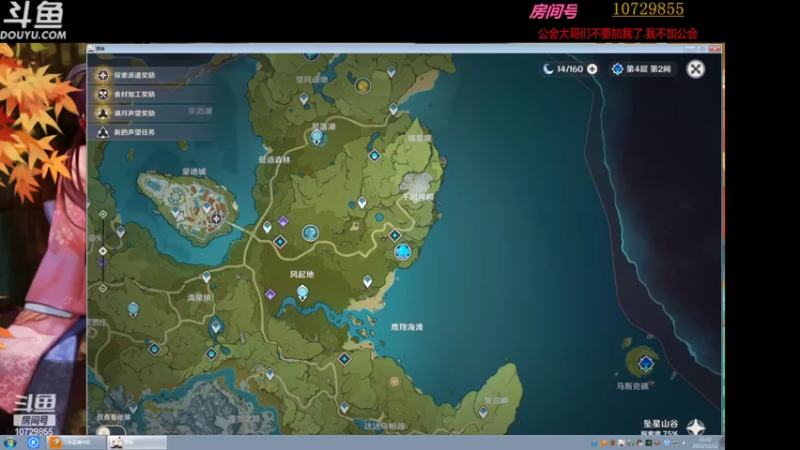Open the domain marker left of the globe marker
Image resolution: width=800 pixels, height=450 pixels.
[x=280, y=241]
